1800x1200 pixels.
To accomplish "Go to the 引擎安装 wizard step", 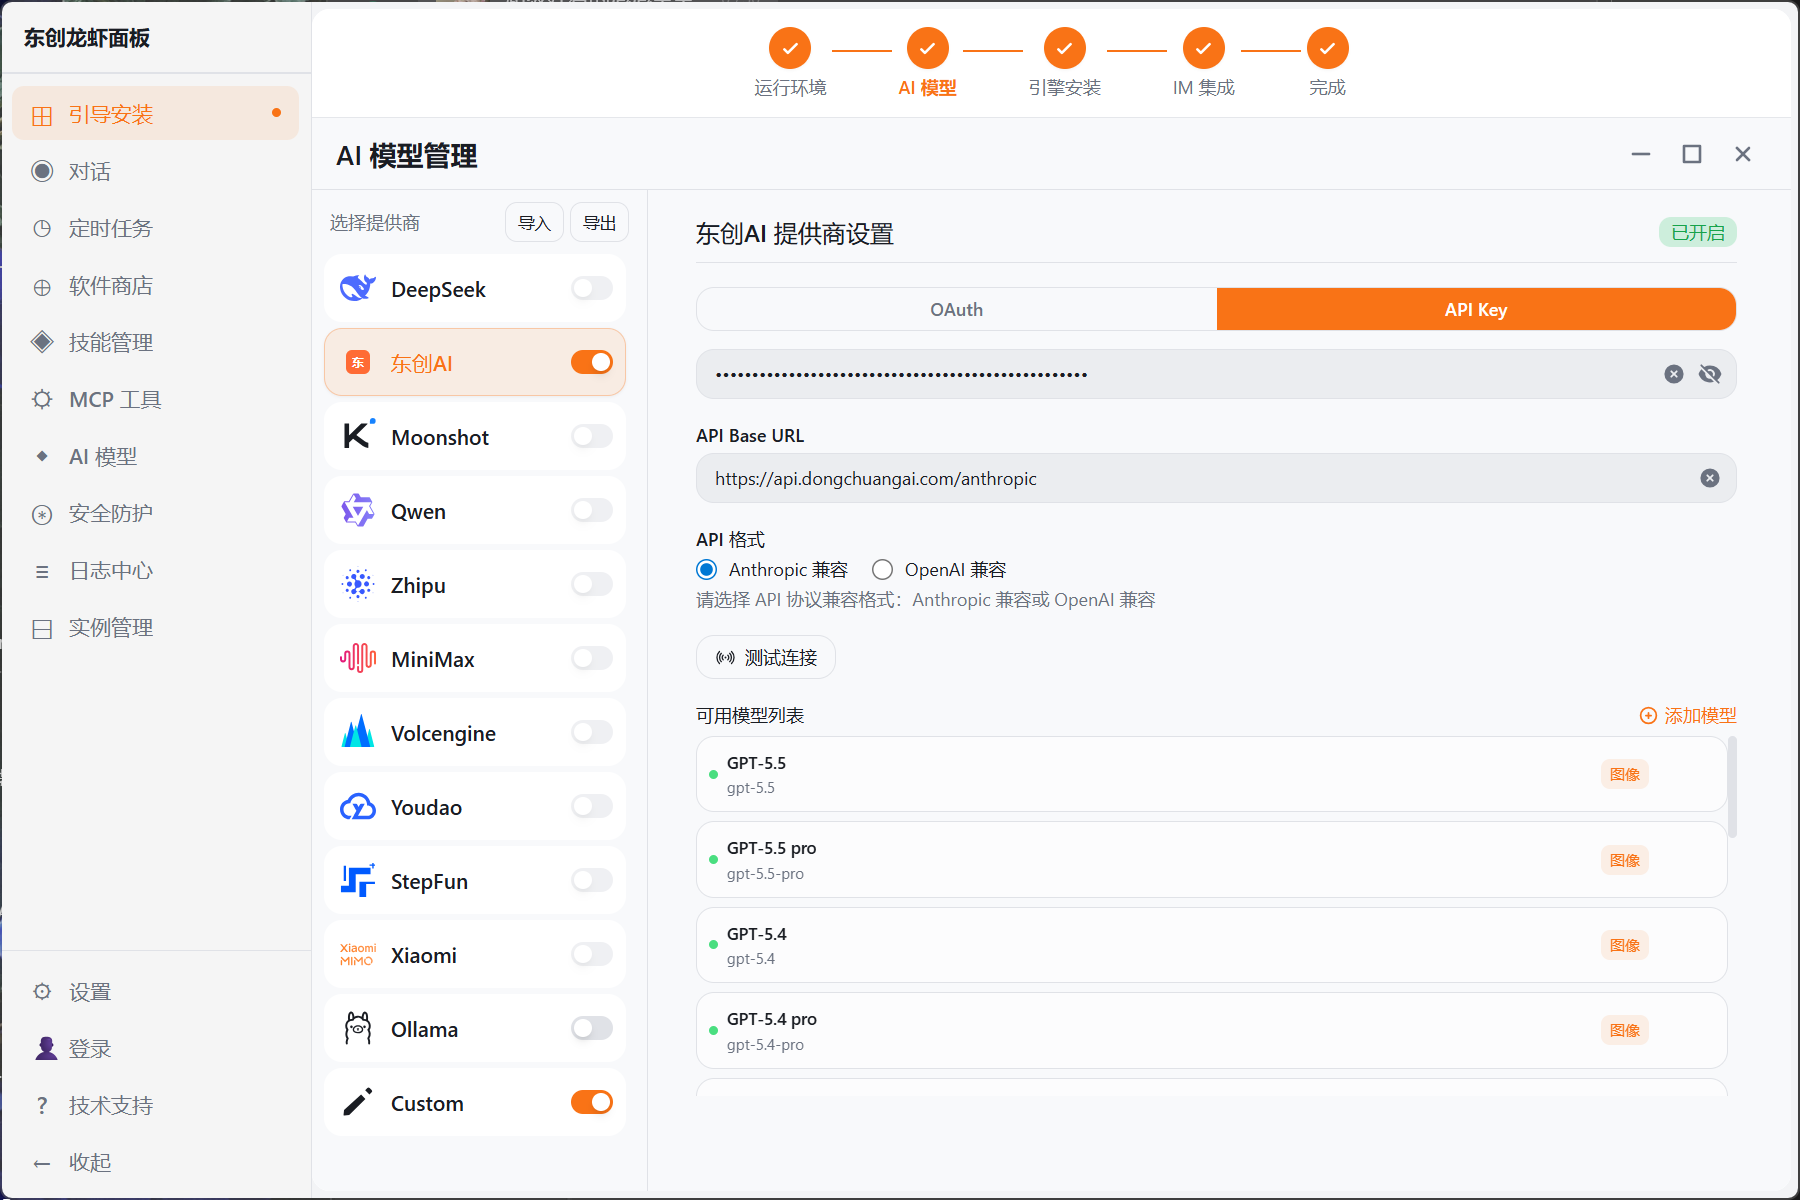I will pyautogui.click(x=1065, y=62).
